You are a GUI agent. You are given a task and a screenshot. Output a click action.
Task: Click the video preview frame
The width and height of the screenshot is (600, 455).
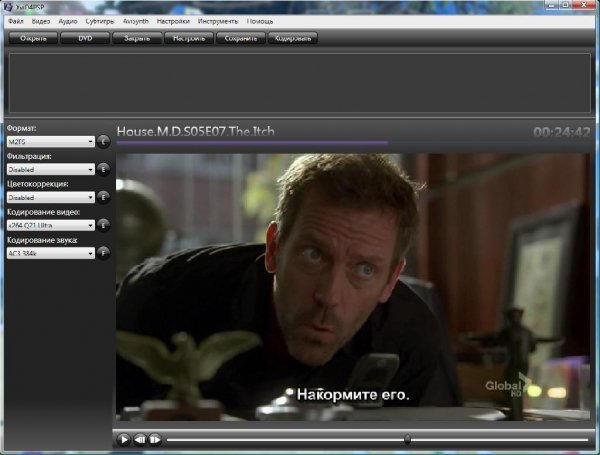353,287
